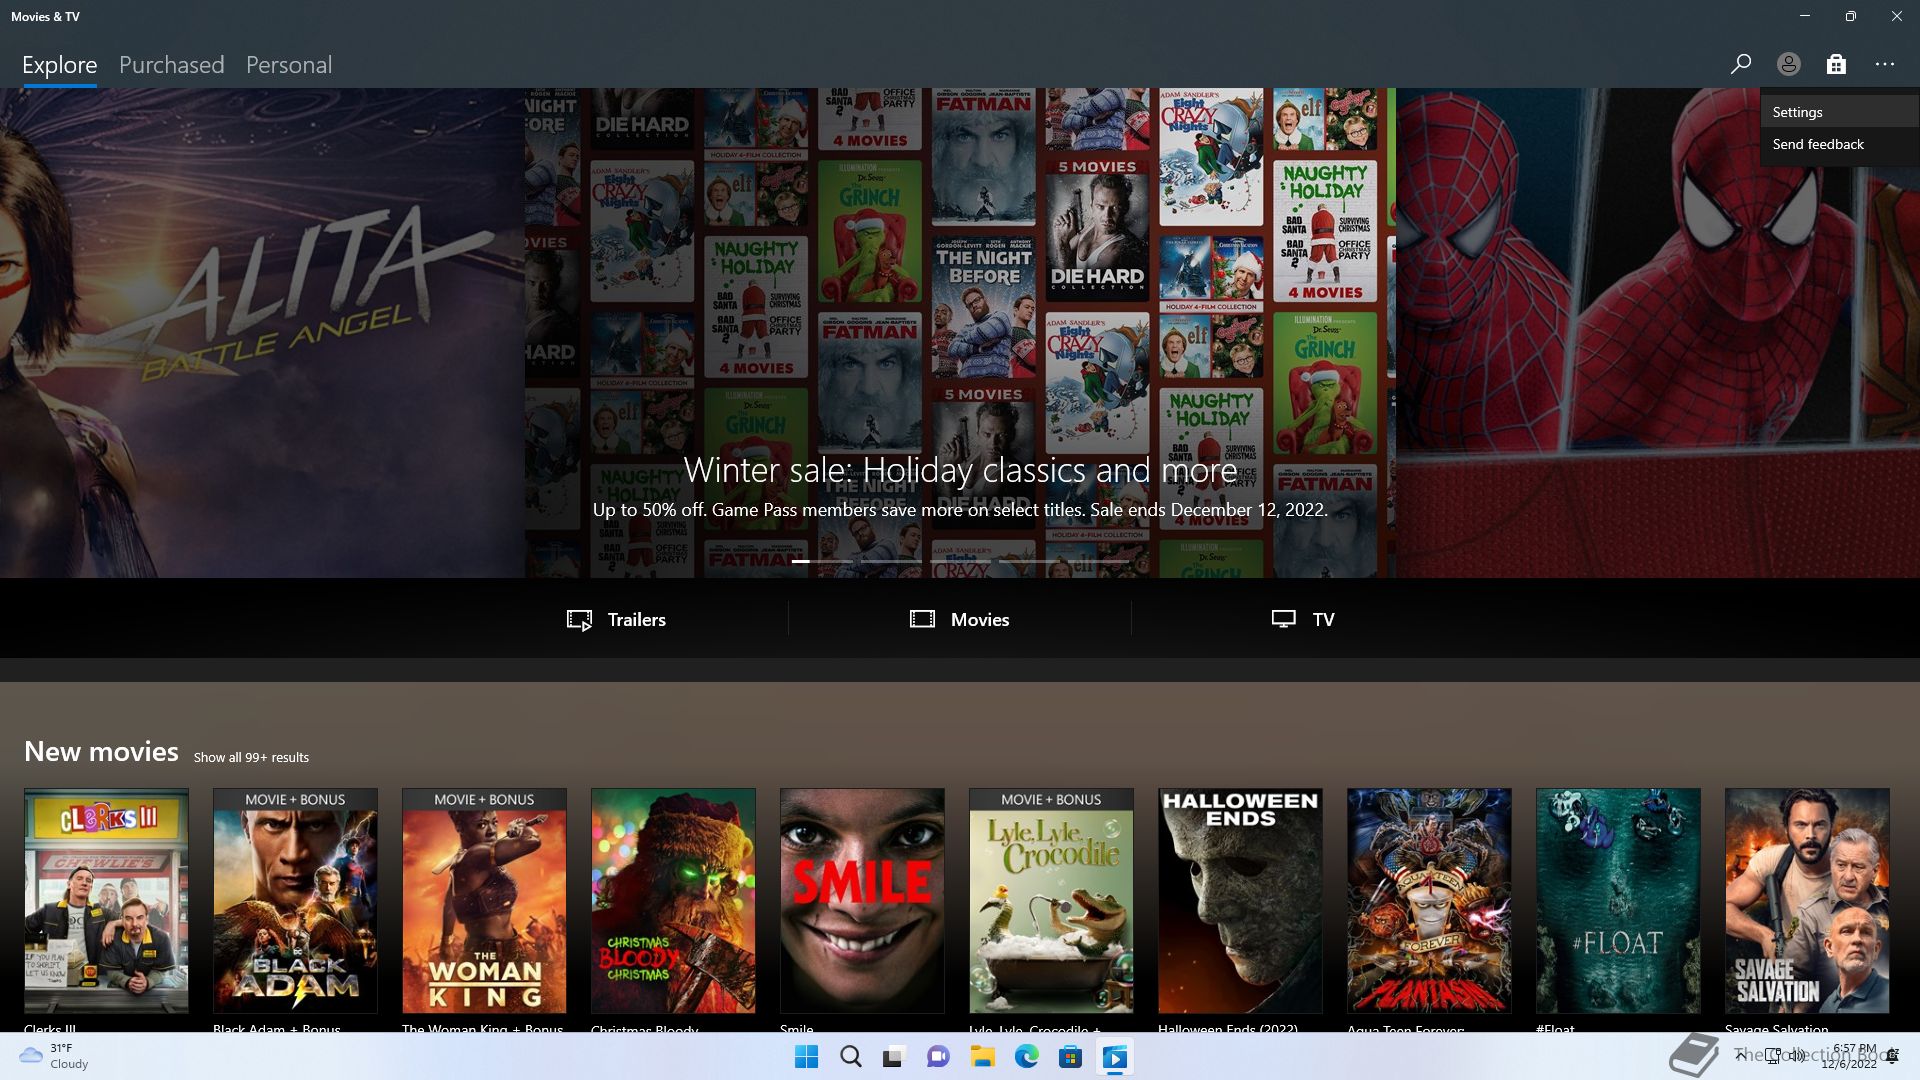Open the clock showing 6:57 PM
The height and width of the screenshot is (1080, 1920).
tap(1848, 1056)
